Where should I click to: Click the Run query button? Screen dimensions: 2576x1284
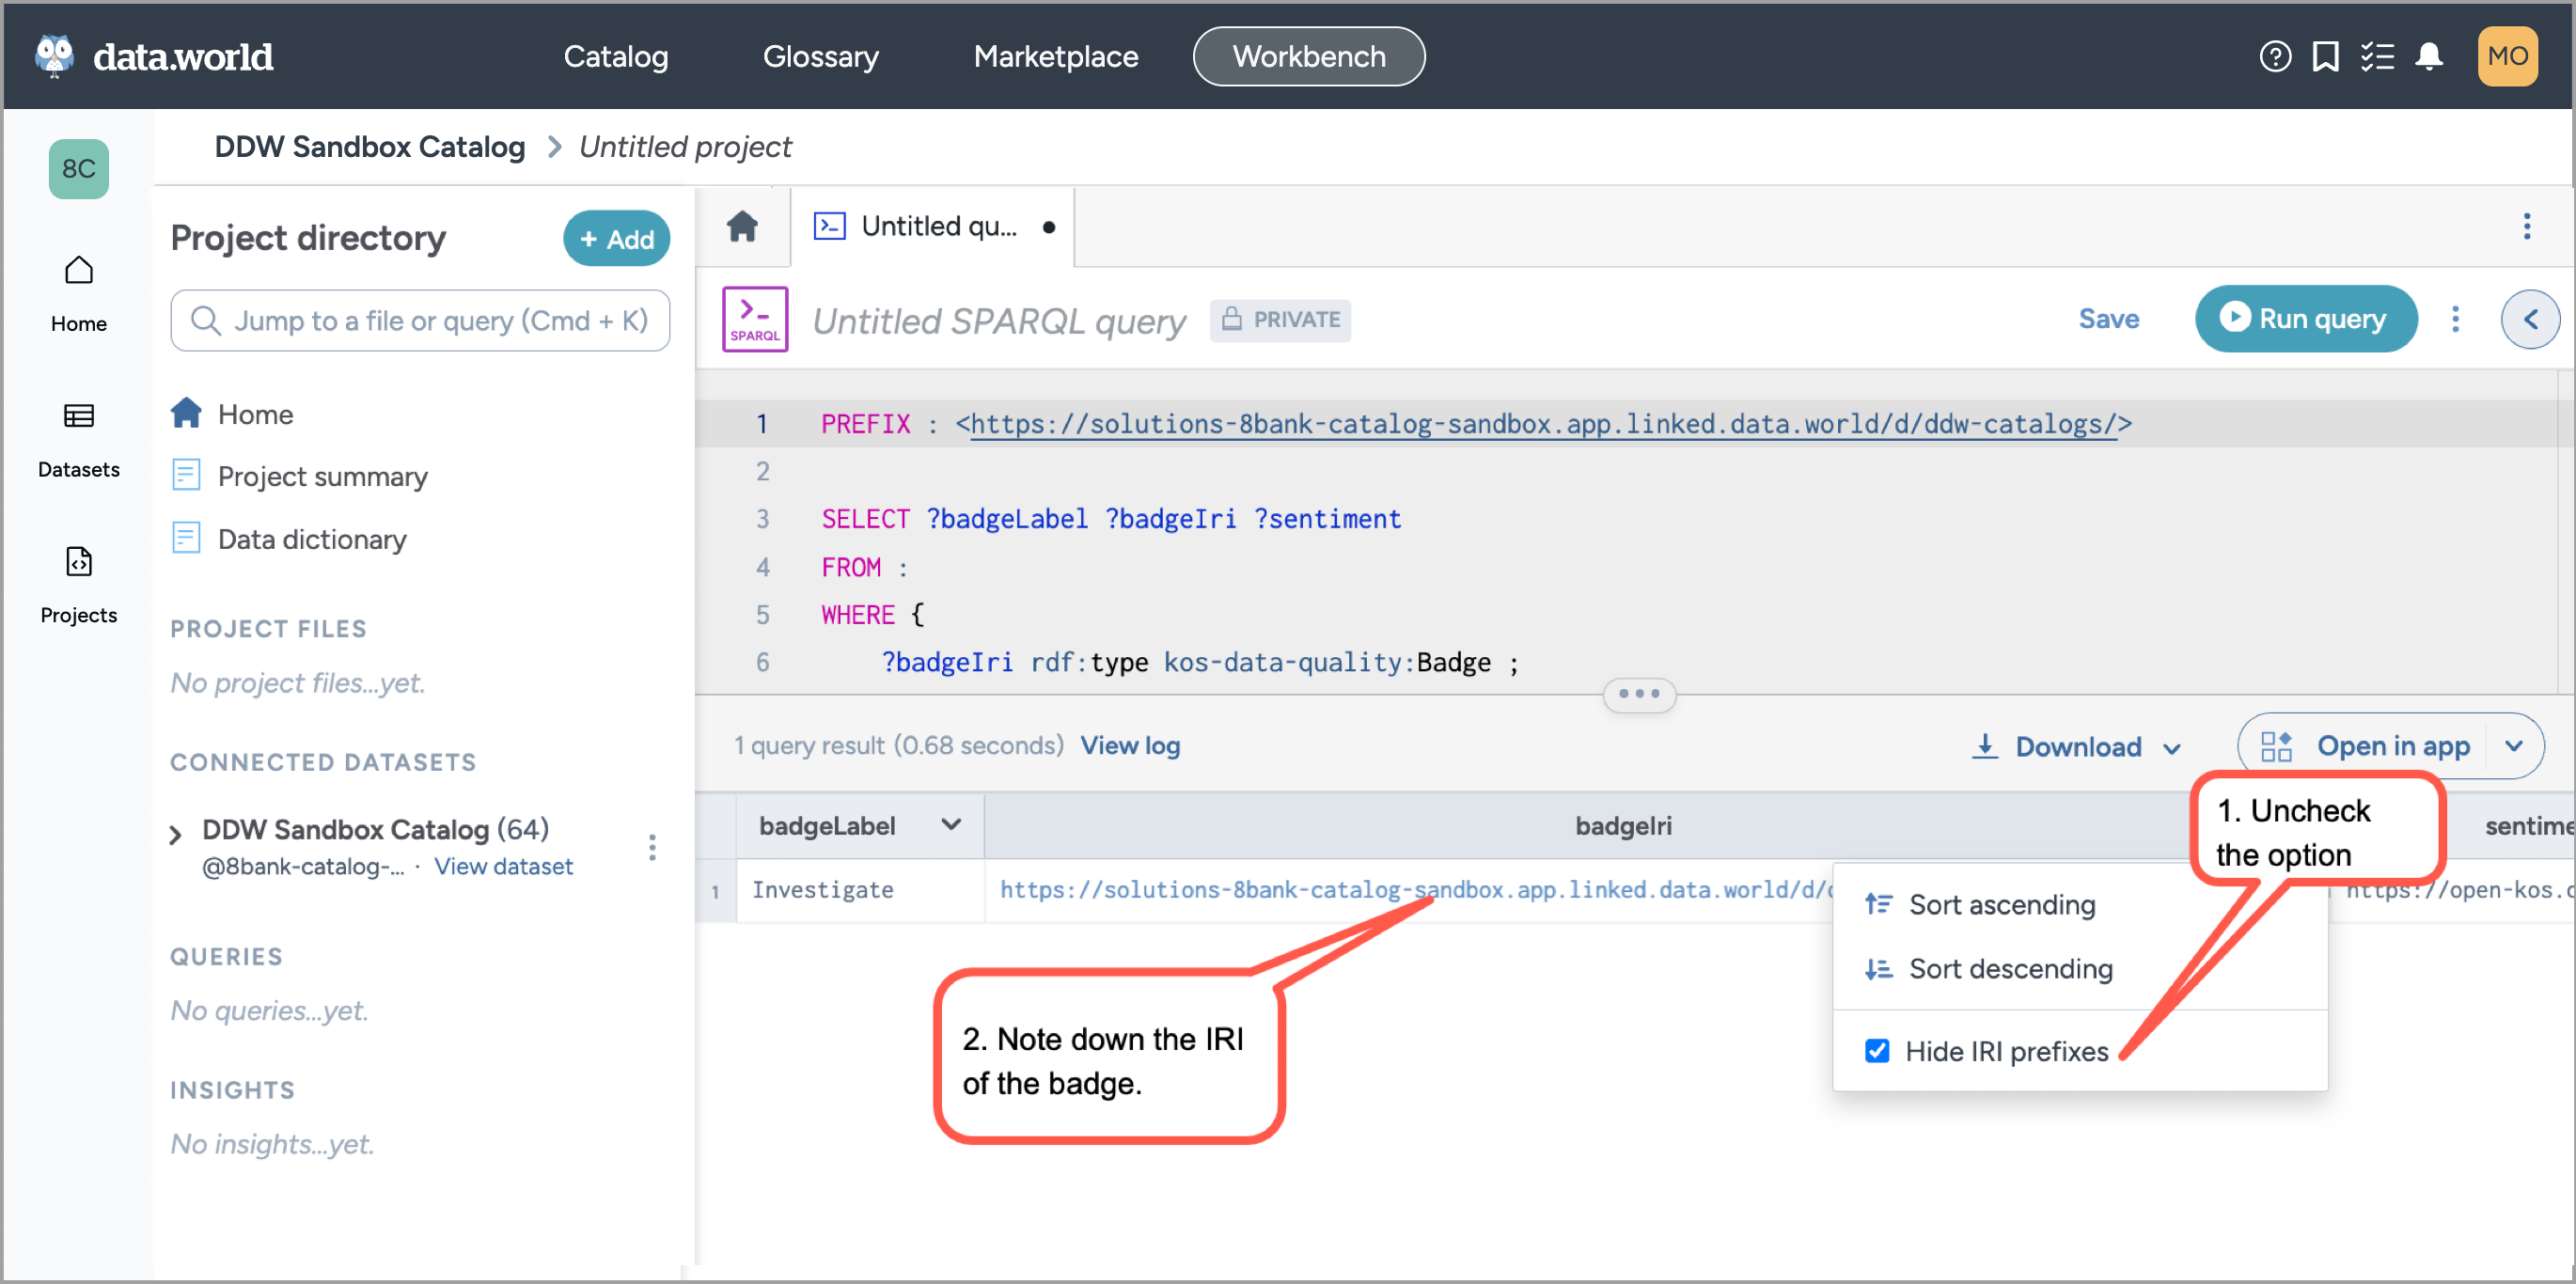pyautogui.click(x=2305, y=319)
